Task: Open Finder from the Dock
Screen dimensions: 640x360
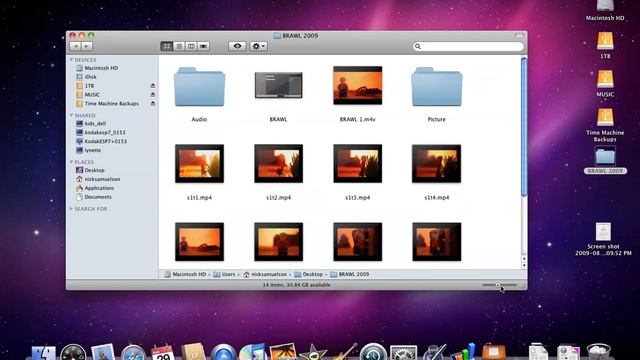Action: click(44, 353)
